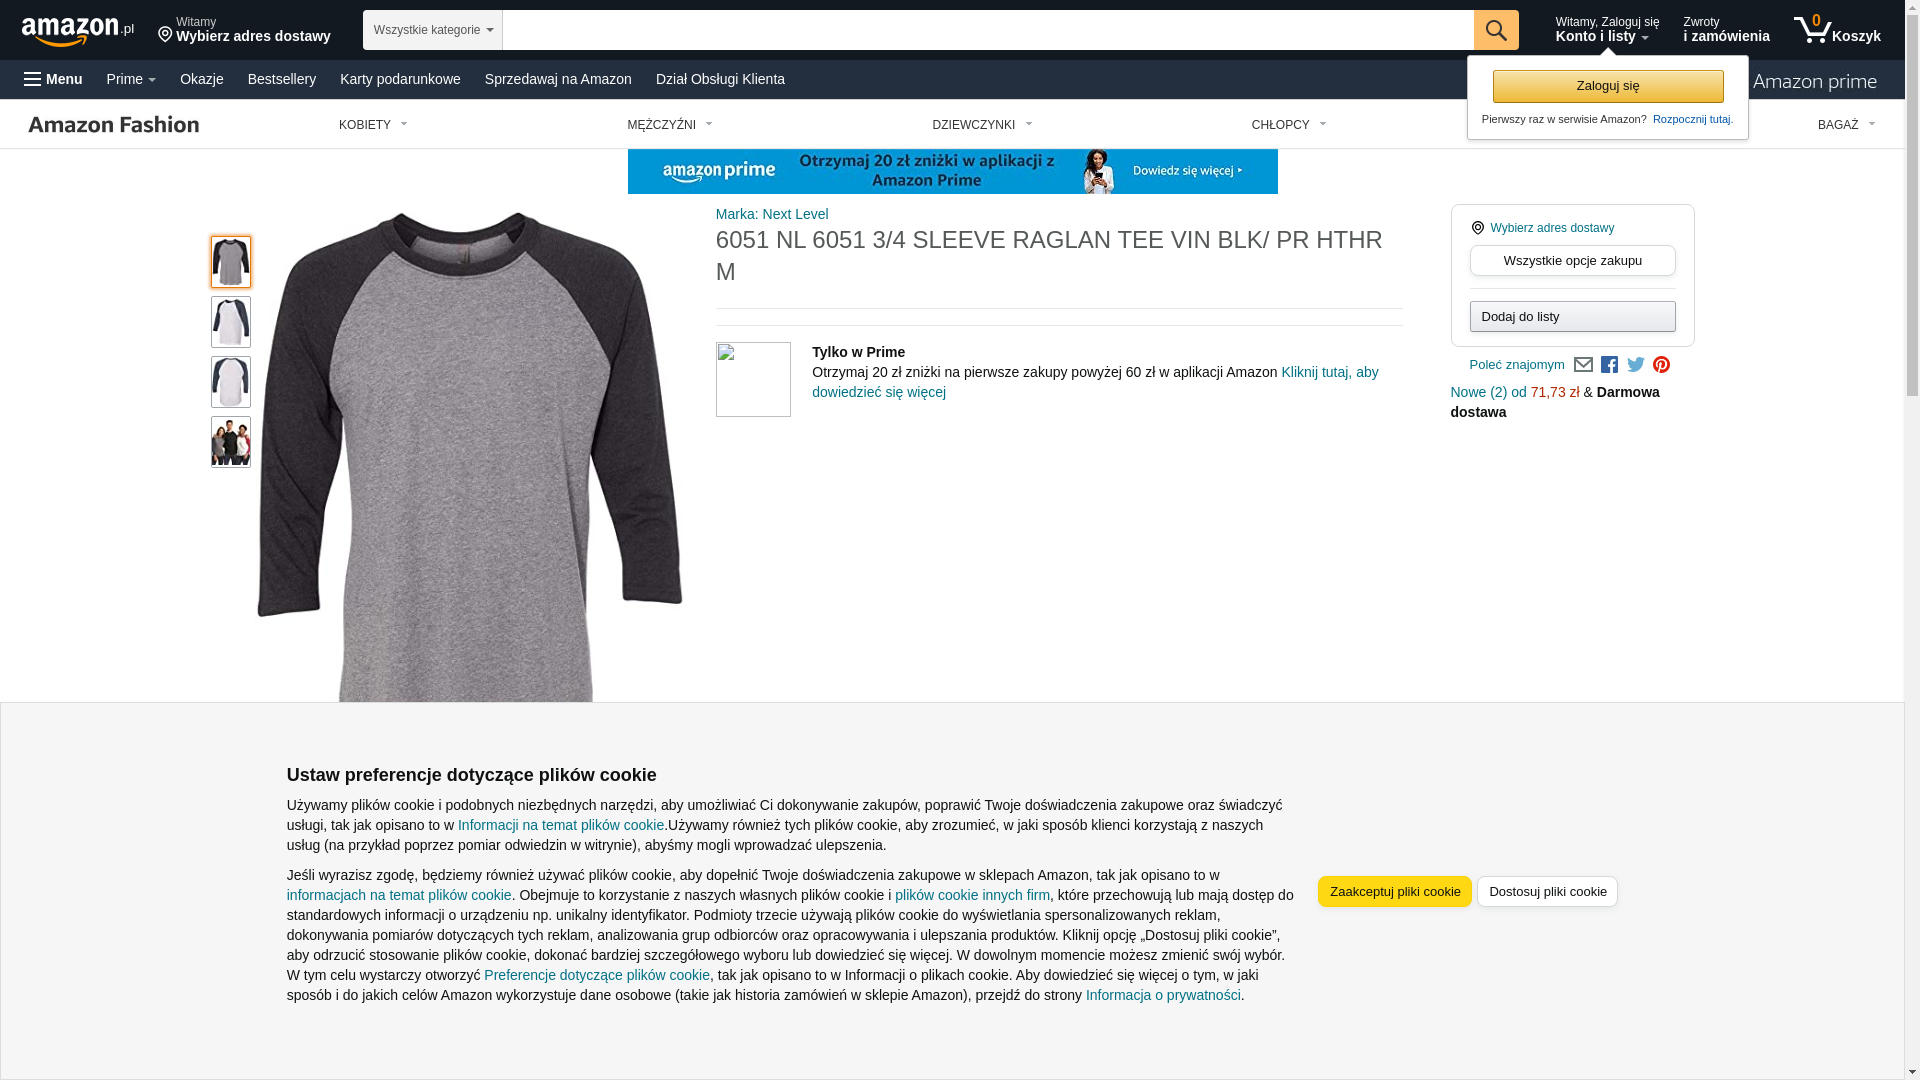Share product on Twitter icon
The image size is (1920, 1080).
[1636, 365]
